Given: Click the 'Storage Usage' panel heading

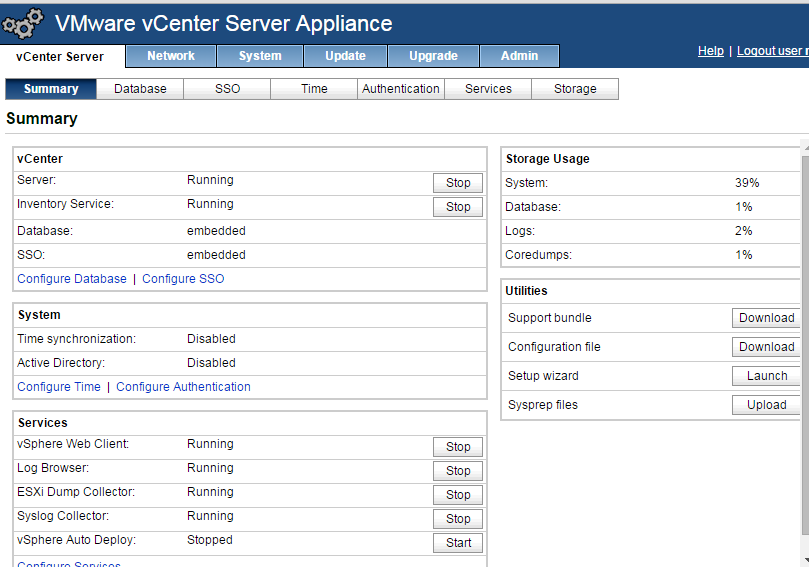Looking at the screenshot, I should point(547,159).
